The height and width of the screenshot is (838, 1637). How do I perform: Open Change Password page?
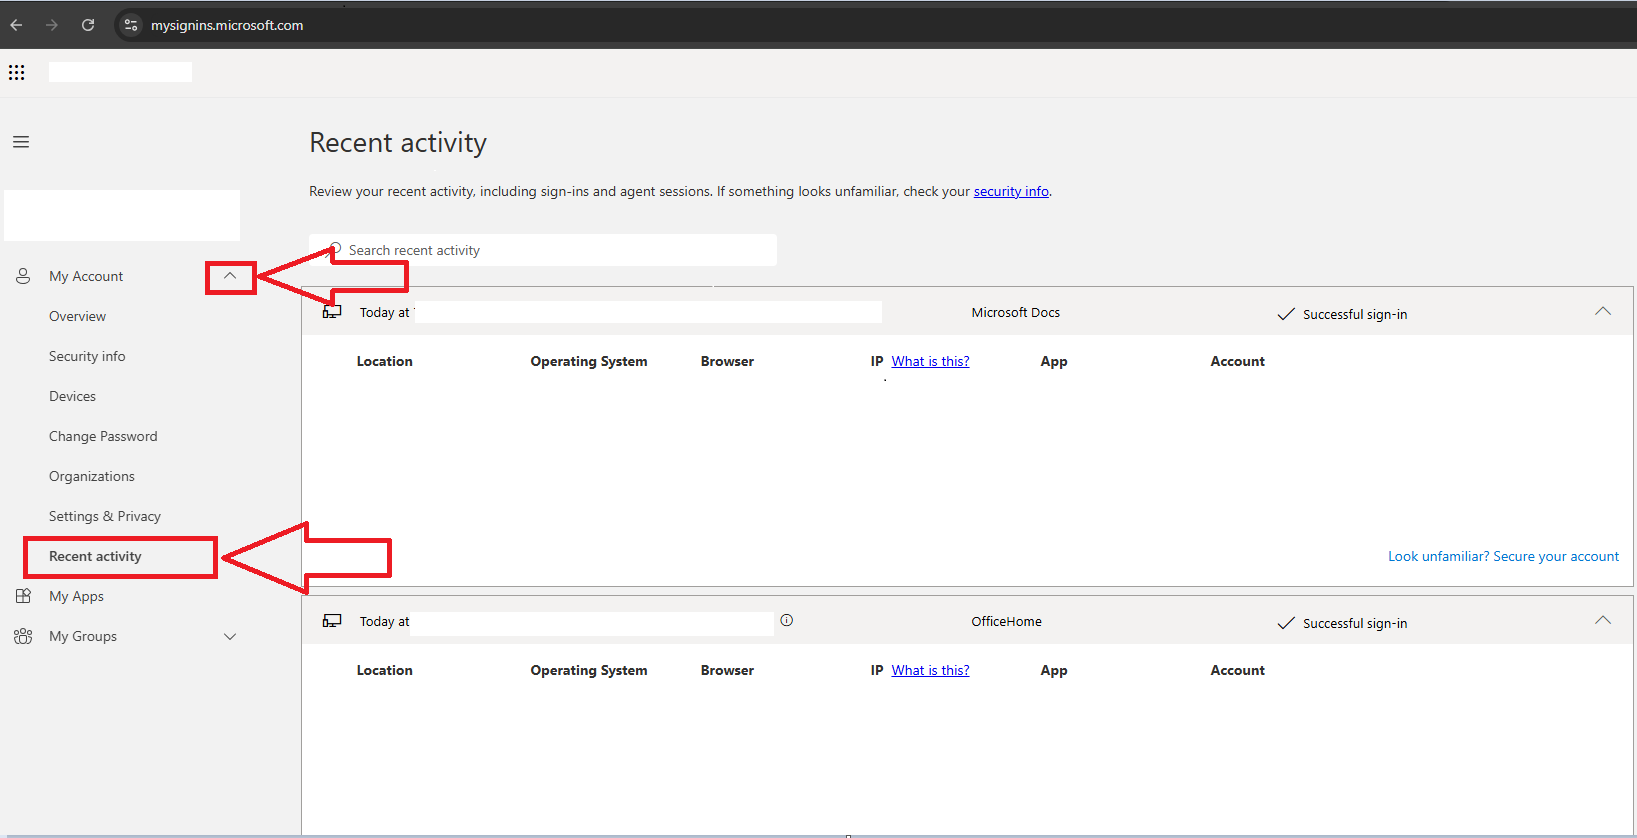[103, 436]
